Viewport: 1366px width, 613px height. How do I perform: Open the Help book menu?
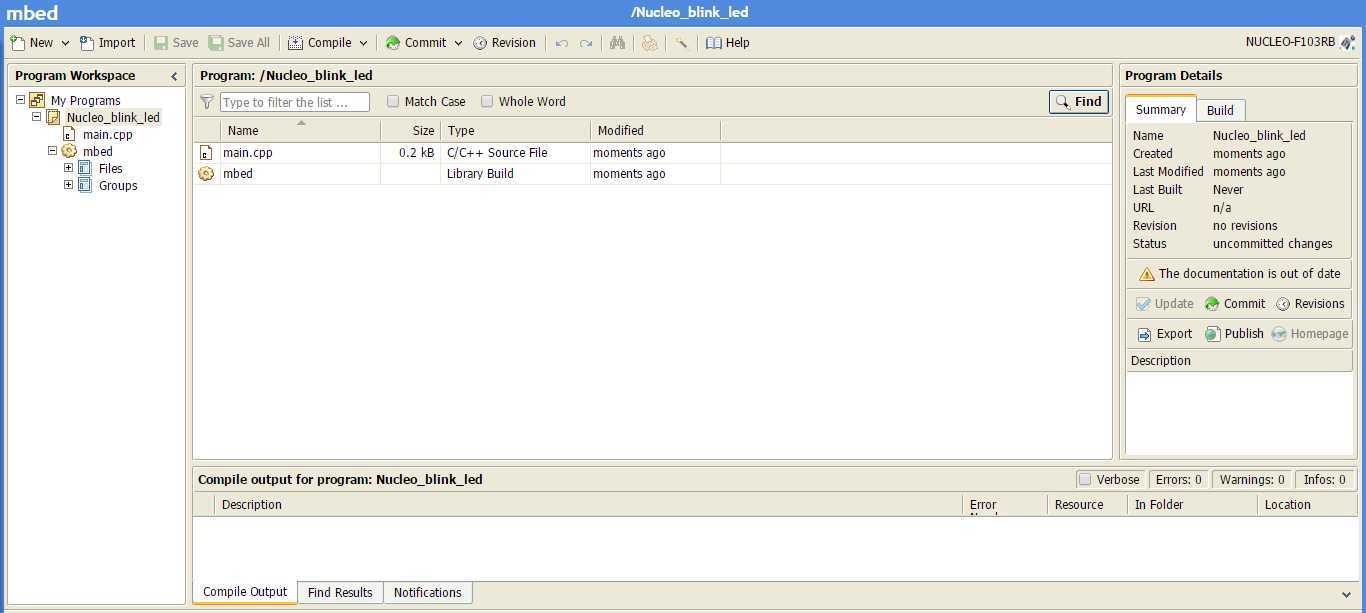727,43
